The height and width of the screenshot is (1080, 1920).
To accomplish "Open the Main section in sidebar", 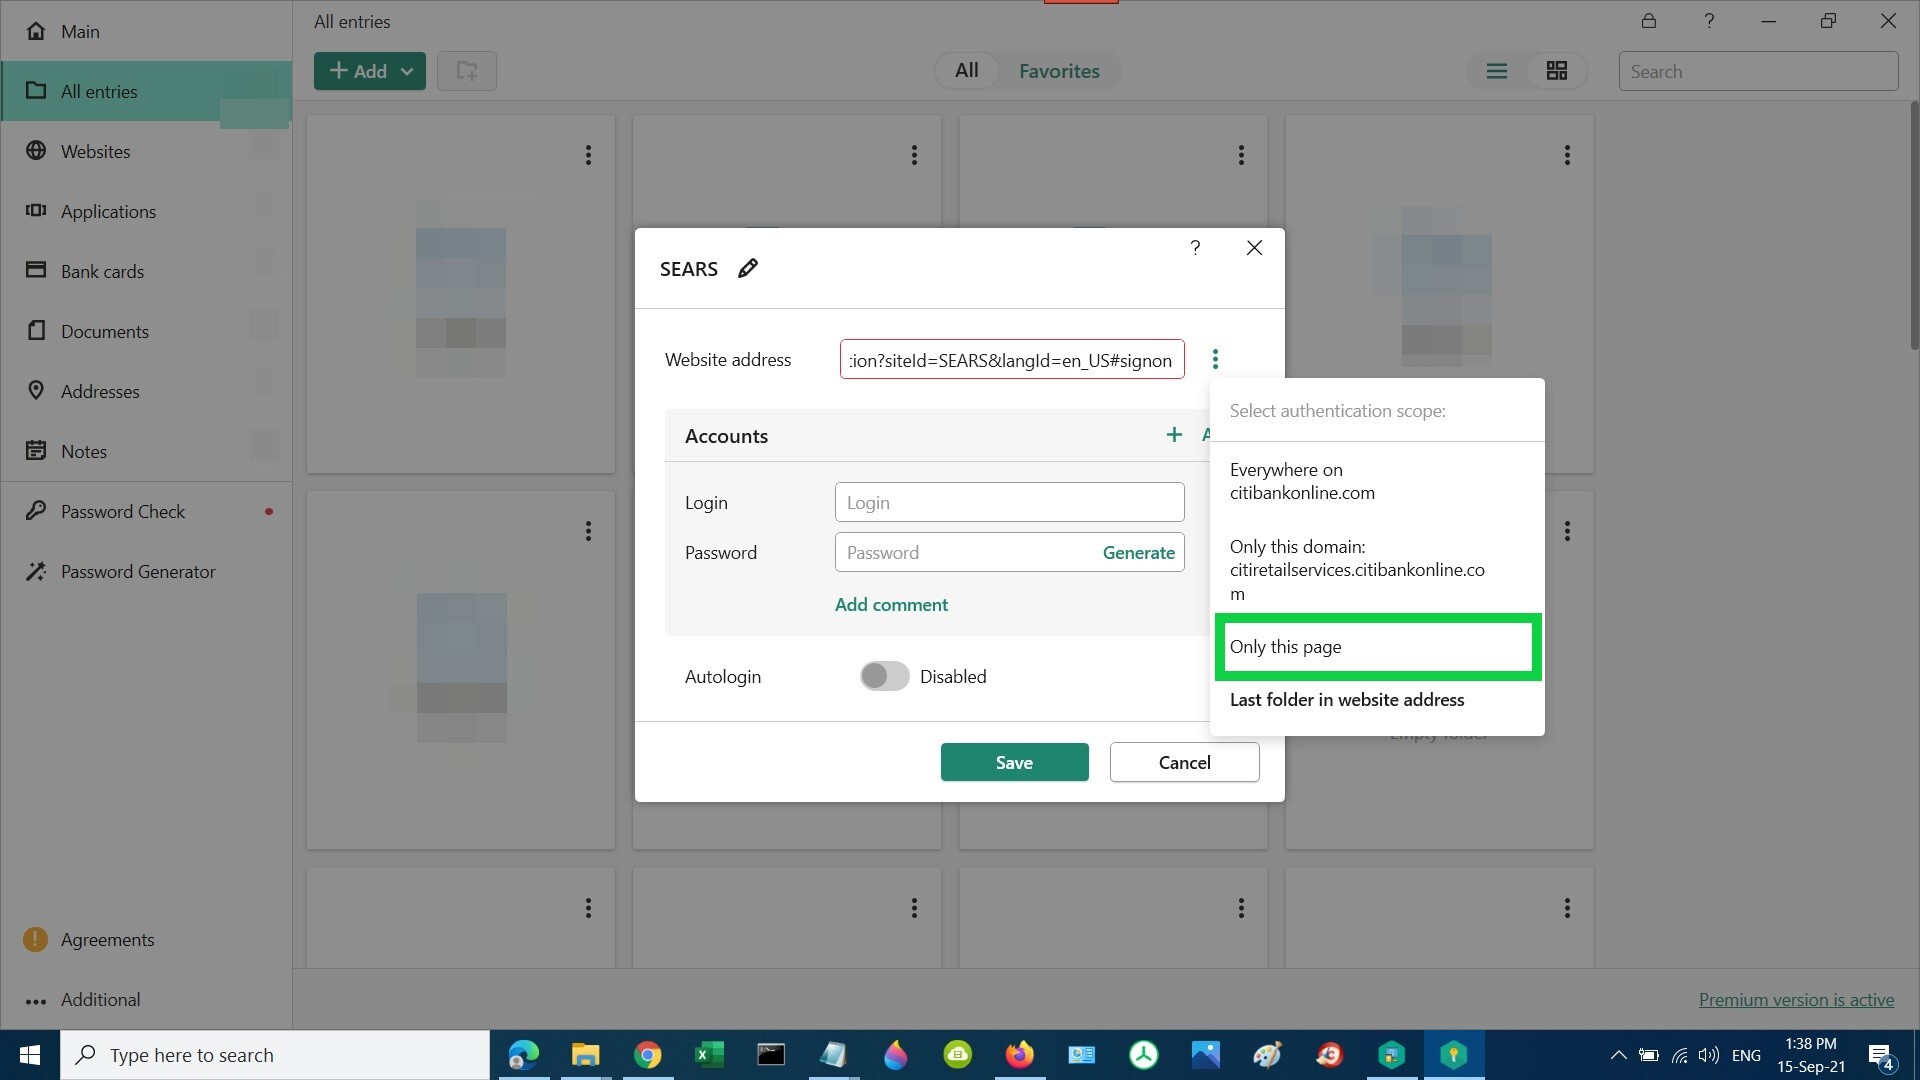I will 146,31.
